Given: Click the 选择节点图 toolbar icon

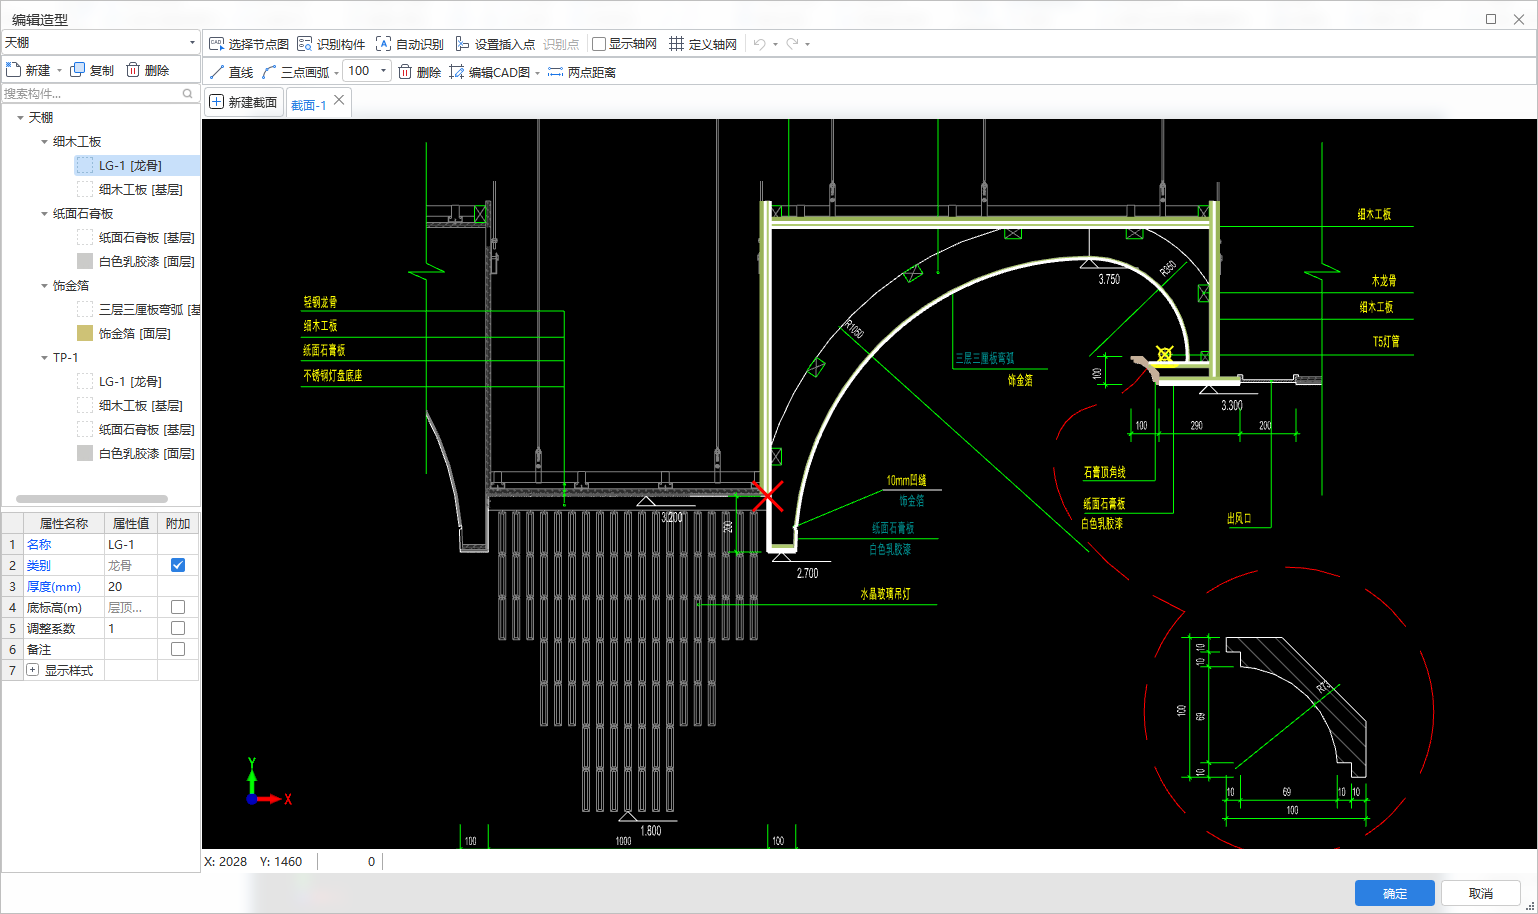Looking at the screenshot, I should tap(216, 44).
